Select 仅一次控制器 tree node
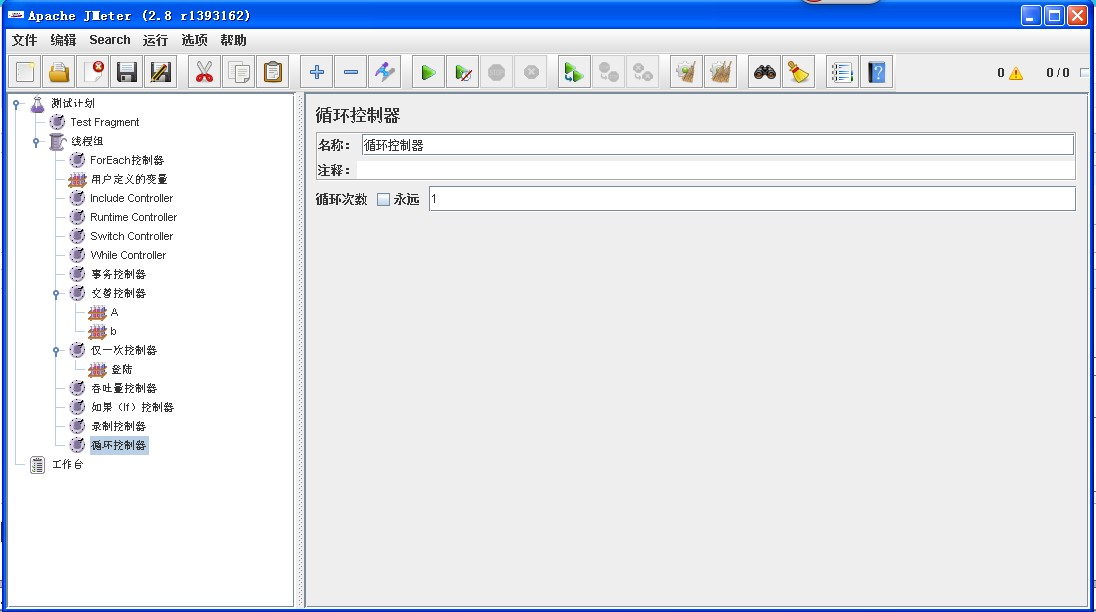 pyautogui.click(x=124, y=351)
